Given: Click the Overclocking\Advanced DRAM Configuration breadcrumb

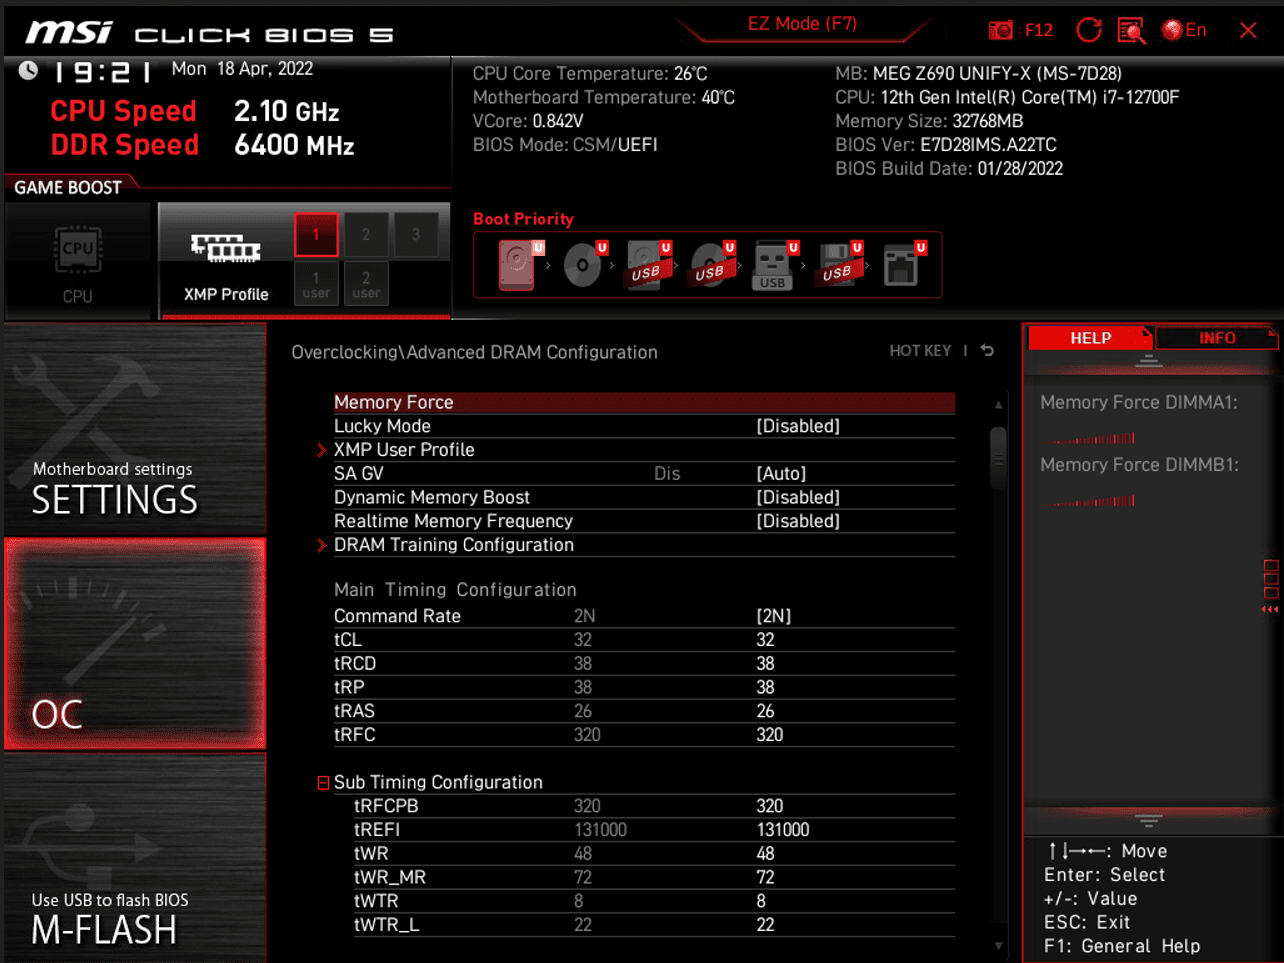Looking at the screenshot, I should tap(474, 352).
